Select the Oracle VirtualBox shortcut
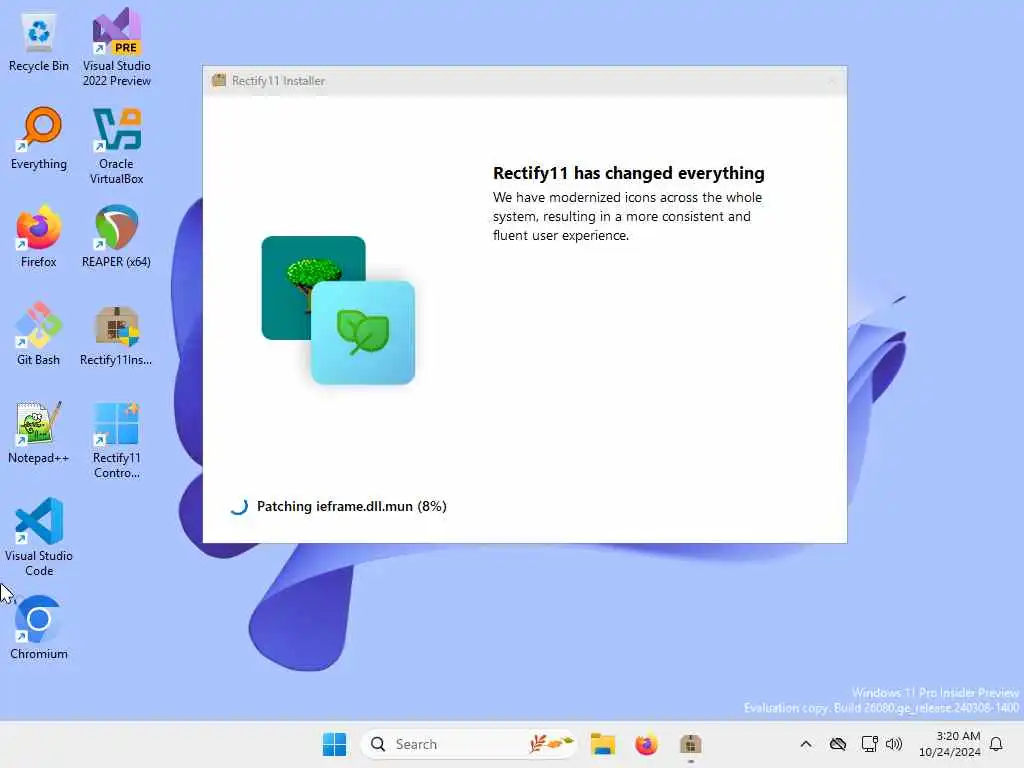 (116, 146)
